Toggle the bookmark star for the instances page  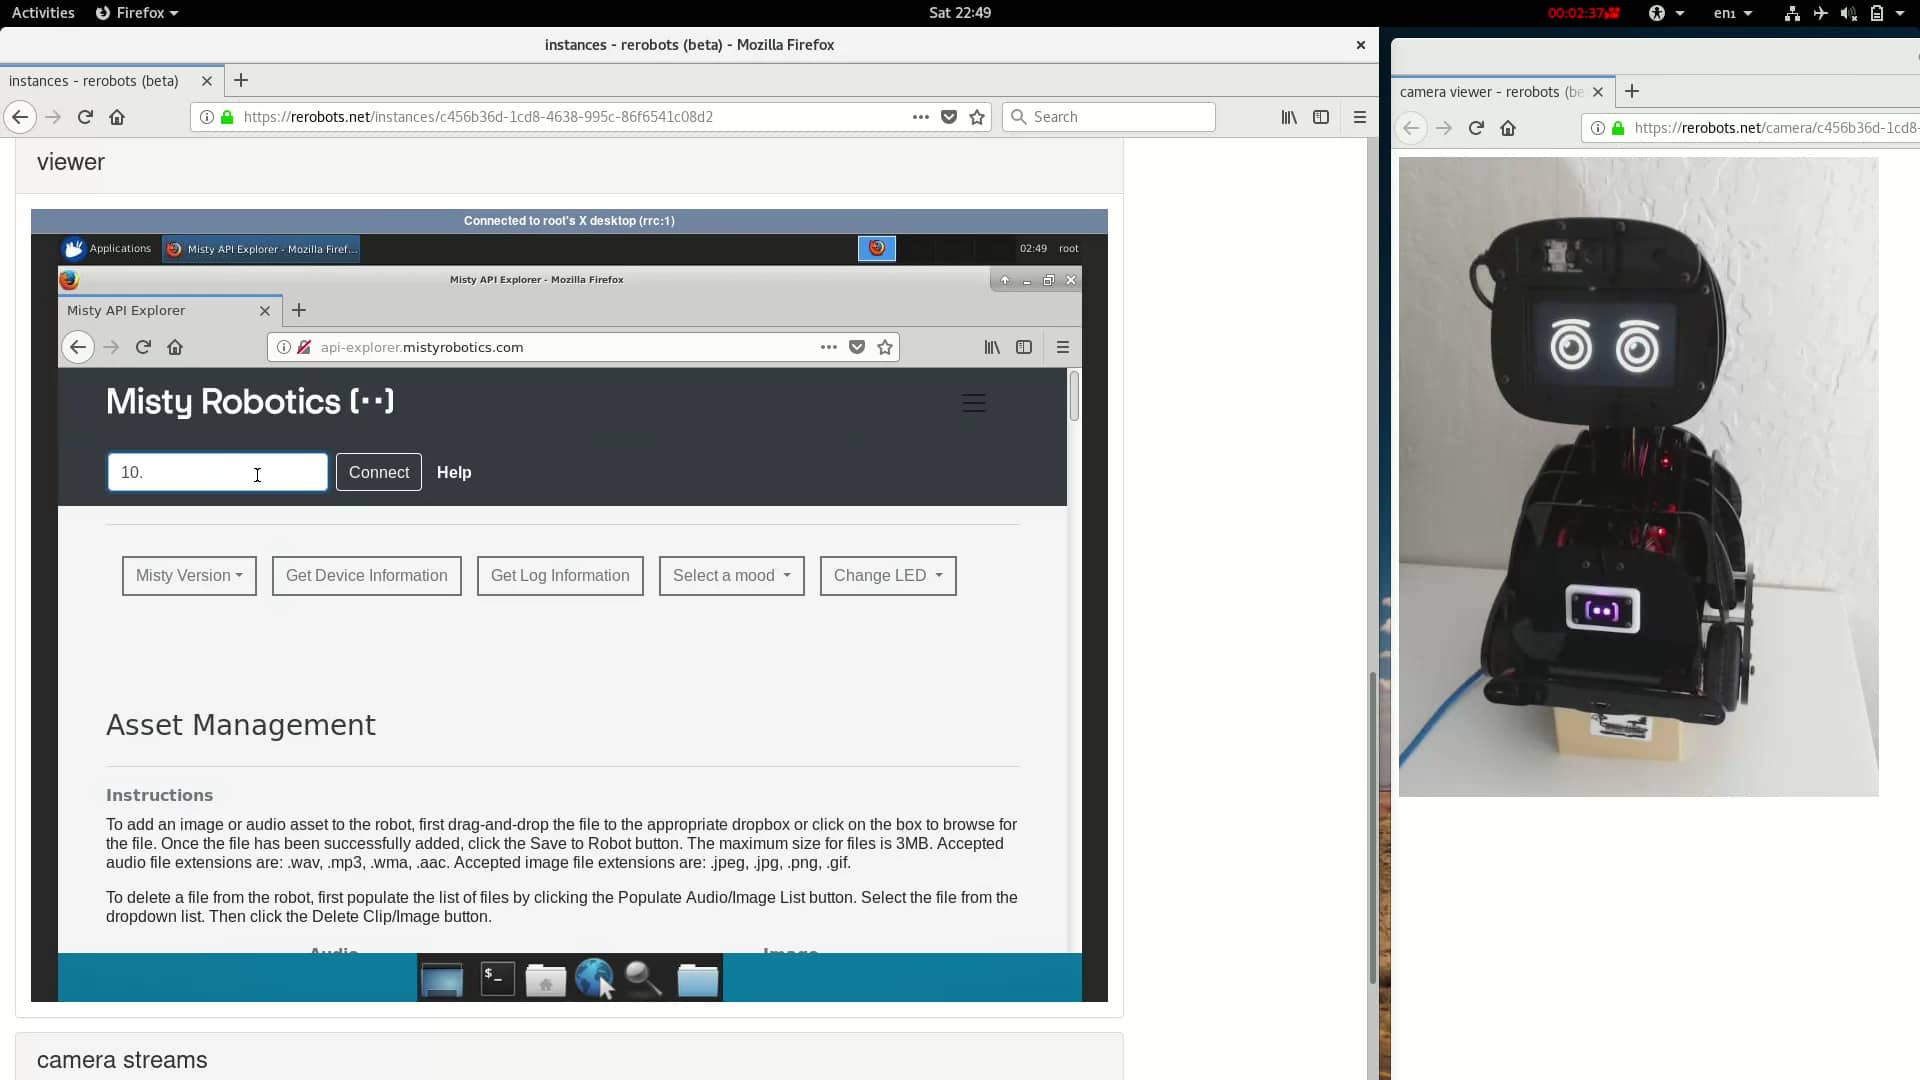point(976,117)
